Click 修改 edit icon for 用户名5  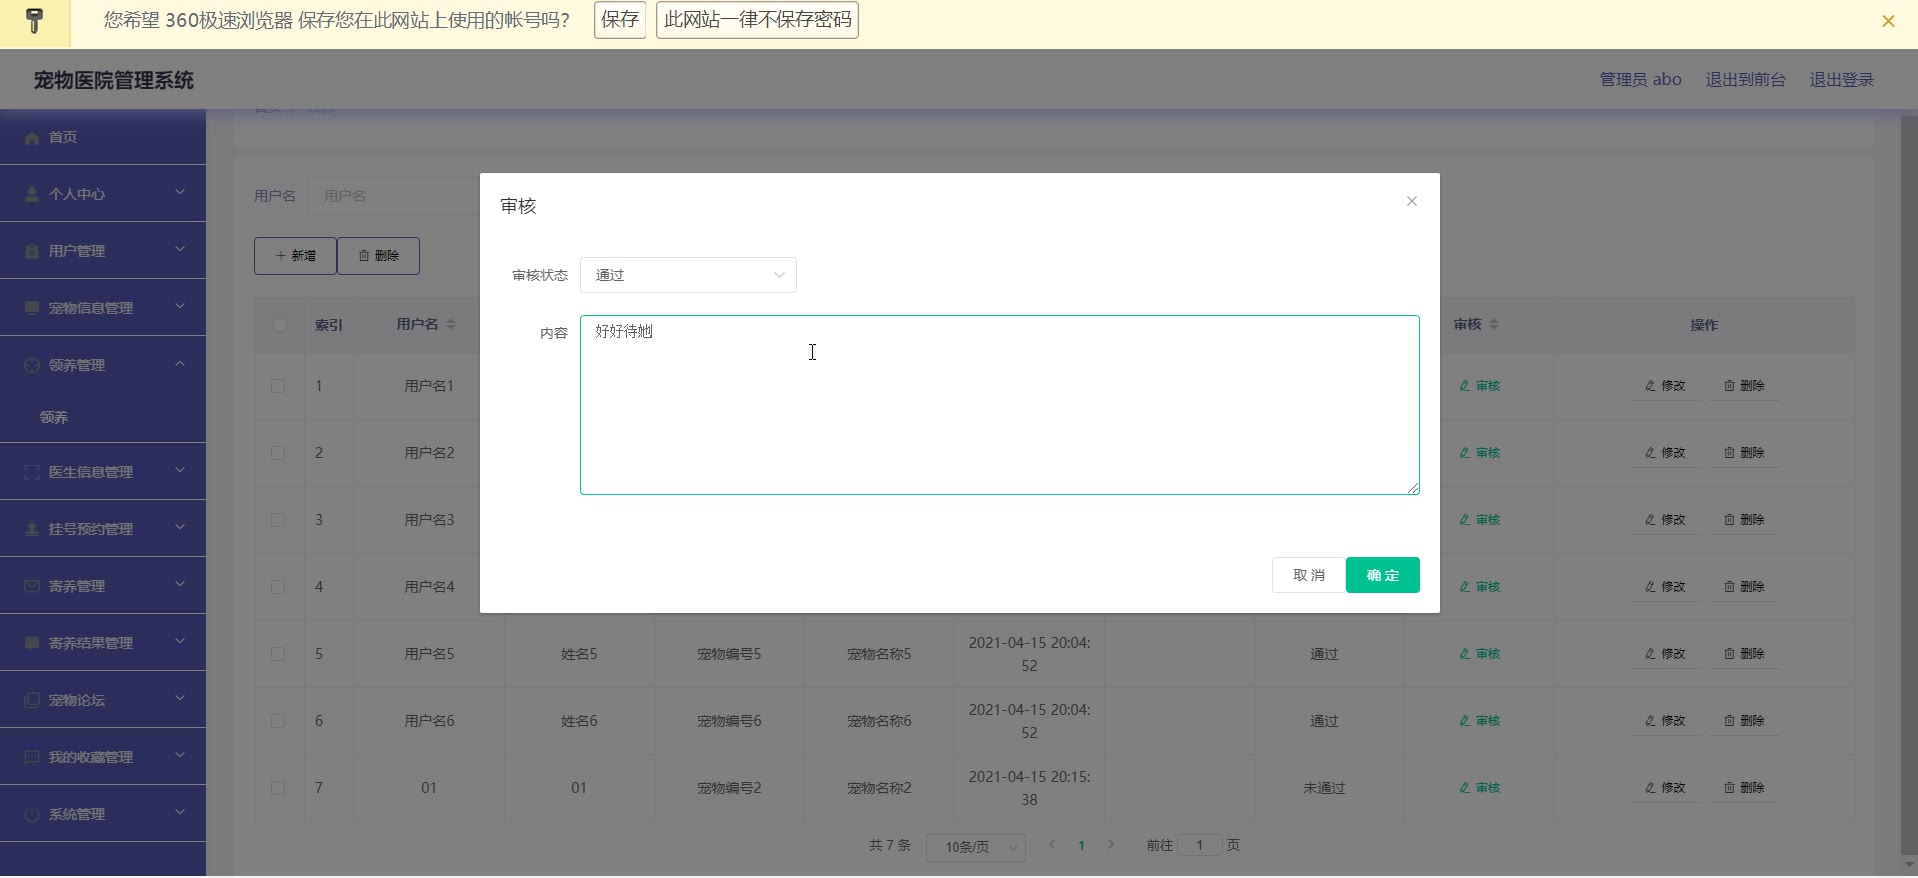click(1650, 654)
